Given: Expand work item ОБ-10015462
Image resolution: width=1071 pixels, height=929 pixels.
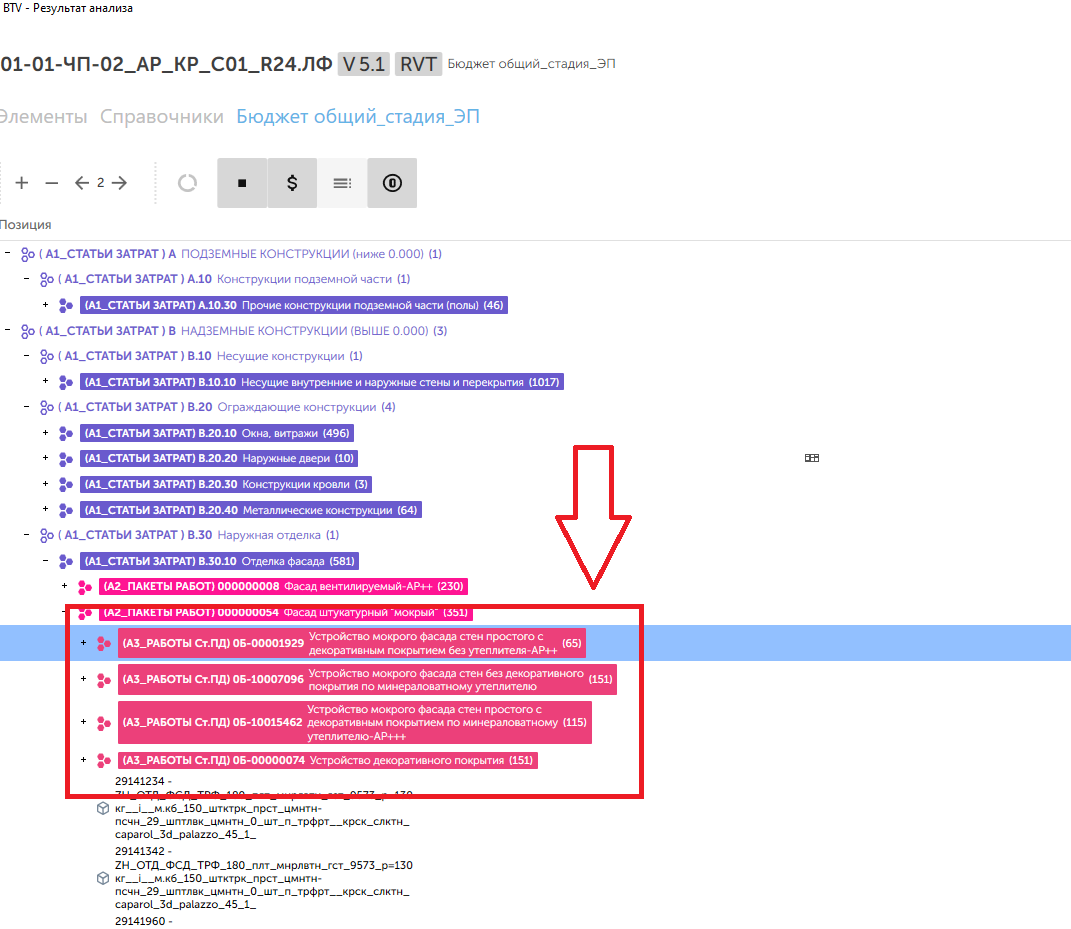Looking at the screenshot, I should [x=84, y=721].
